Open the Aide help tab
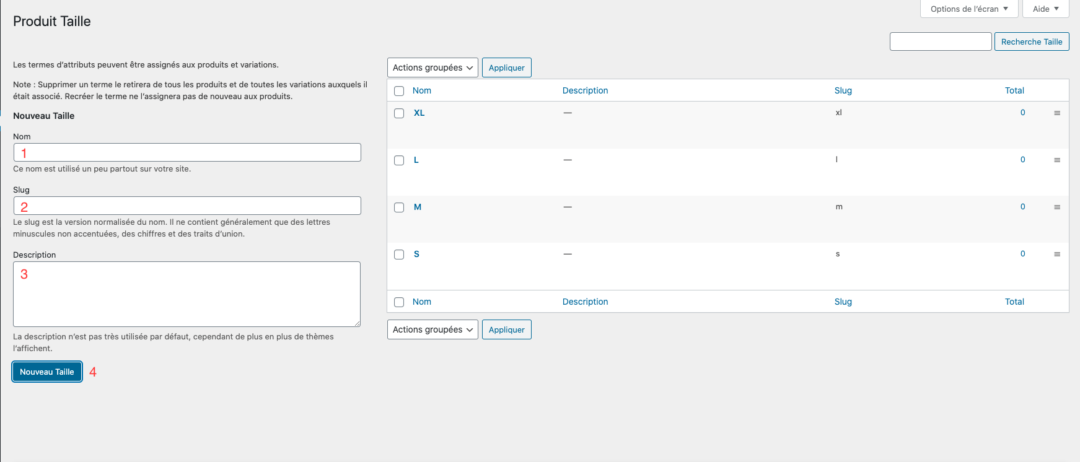 tap(1046, 9)
